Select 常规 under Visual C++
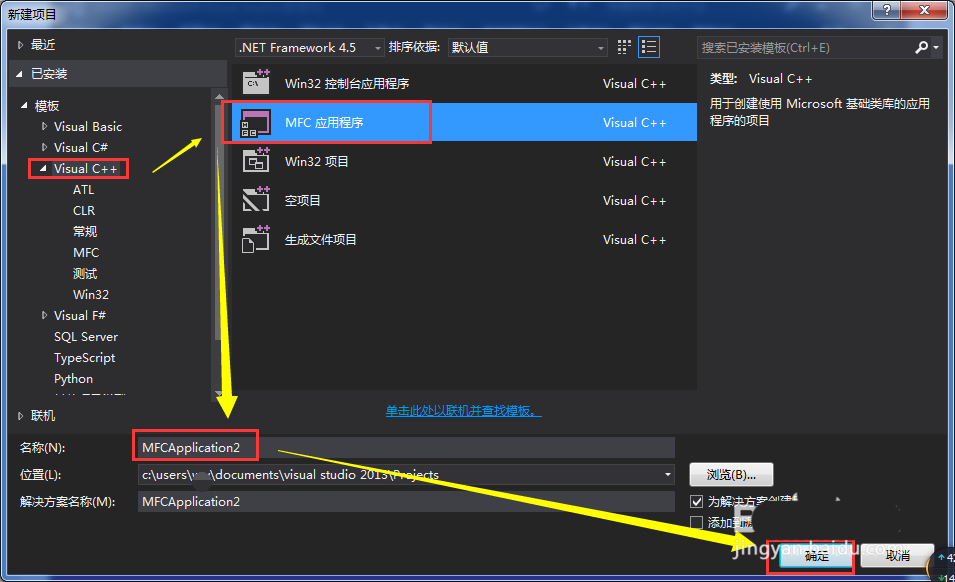The image size is (955, 582). [85, 231]
